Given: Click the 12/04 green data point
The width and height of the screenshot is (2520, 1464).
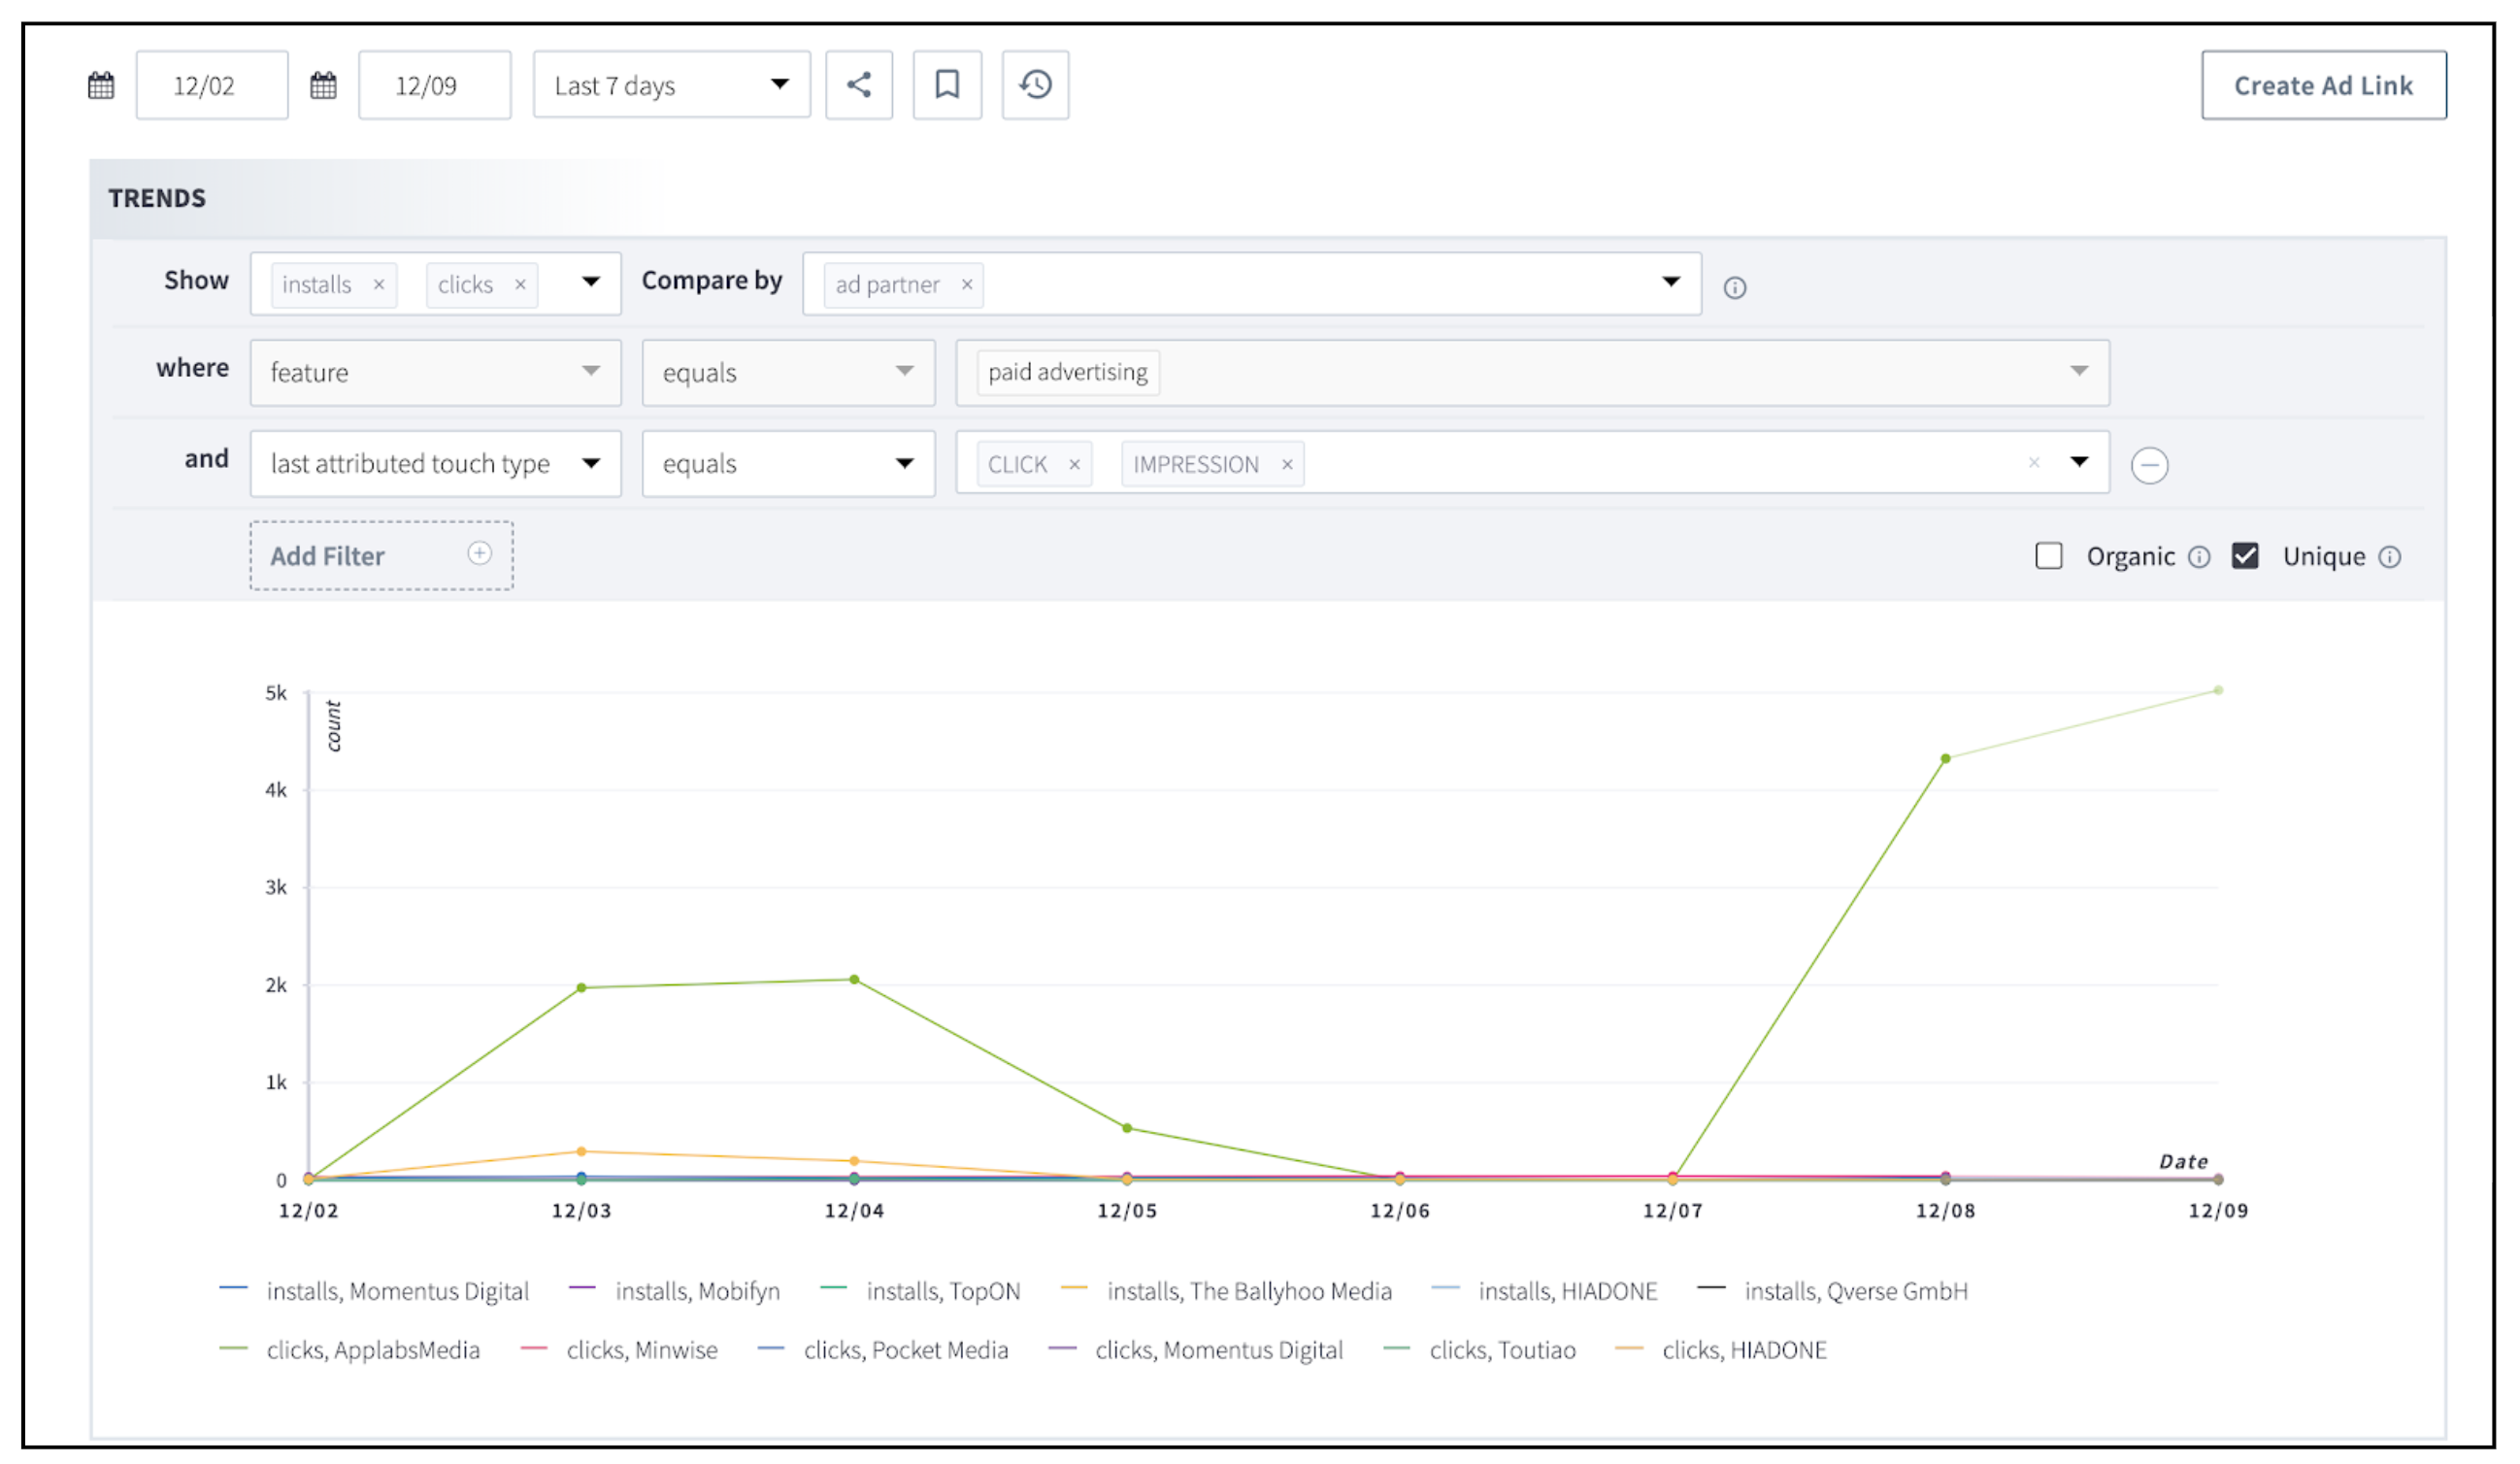Looking at the screenshot, I should pos(854,980).
